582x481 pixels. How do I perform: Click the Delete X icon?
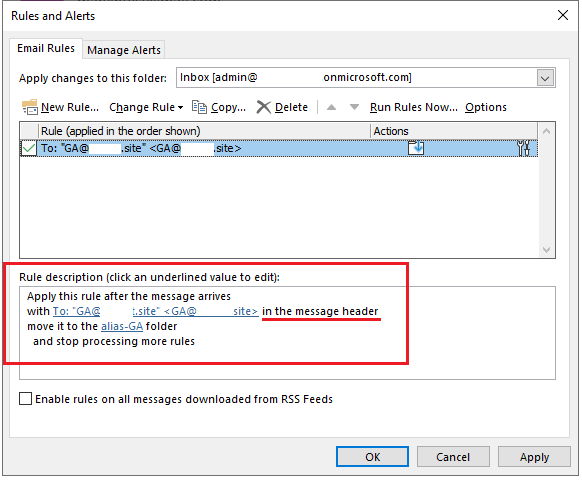[x=264, y=107]
